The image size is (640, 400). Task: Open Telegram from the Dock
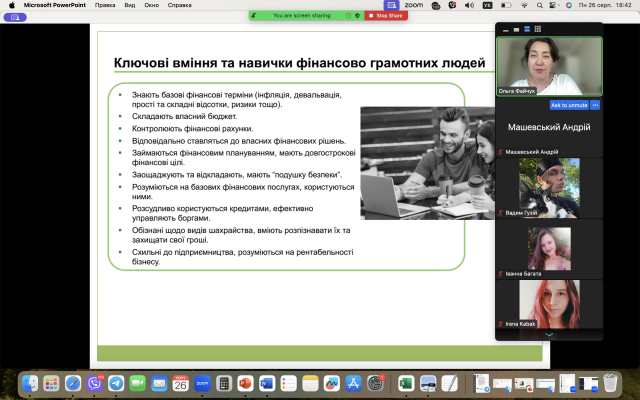coord(116,384)
